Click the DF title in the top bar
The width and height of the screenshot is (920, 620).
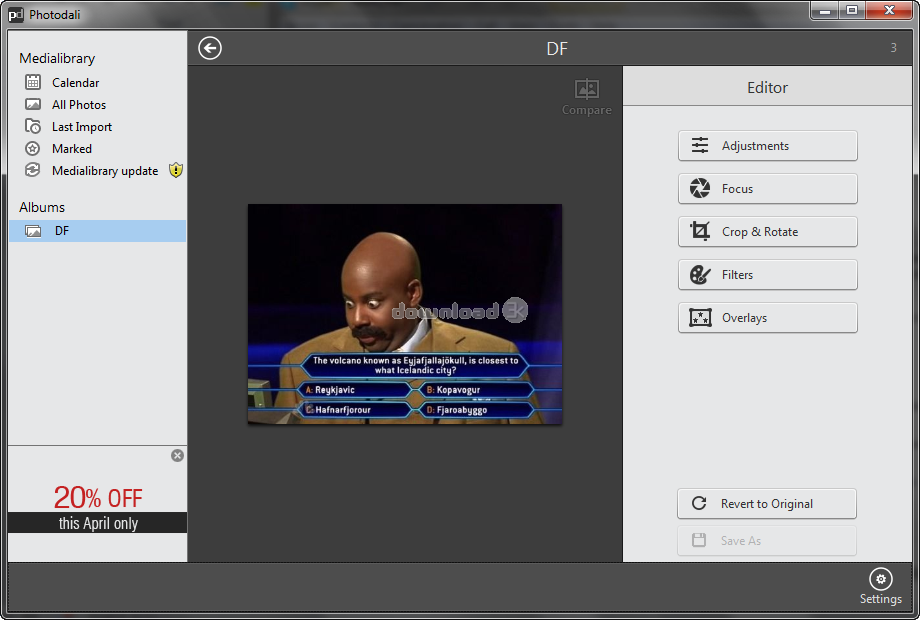tap(557, 48)
